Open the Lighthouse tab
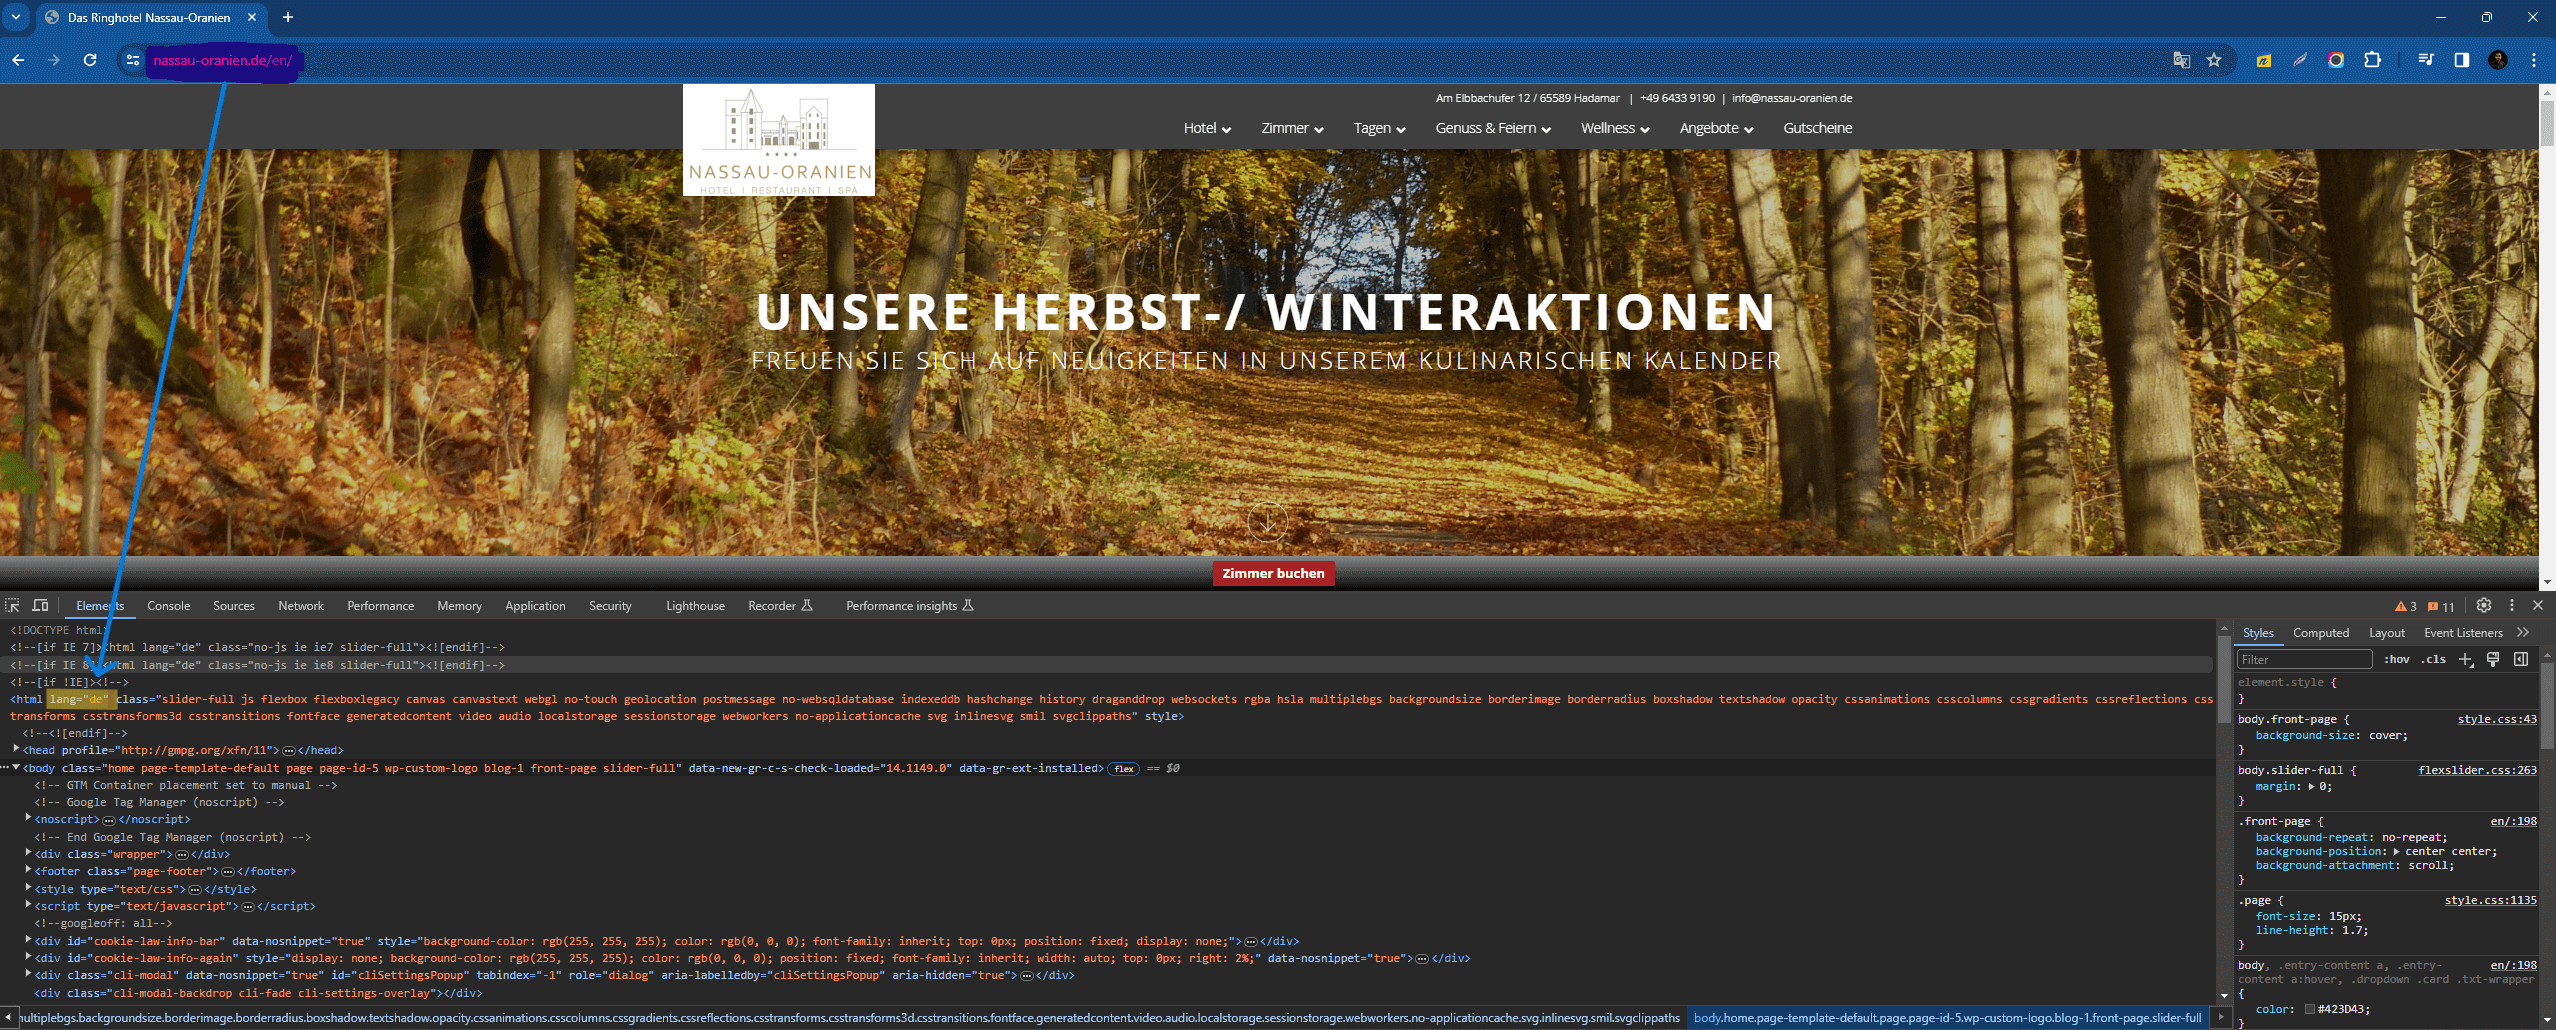Viewport: 2556px width, 1030px height. pyautogui.click(x=695, y=606)
